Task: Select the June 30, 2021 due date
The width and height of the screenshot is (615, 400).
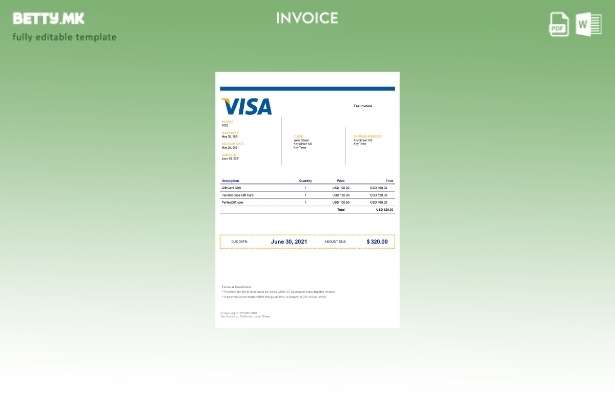Action: tap(289, 242)
